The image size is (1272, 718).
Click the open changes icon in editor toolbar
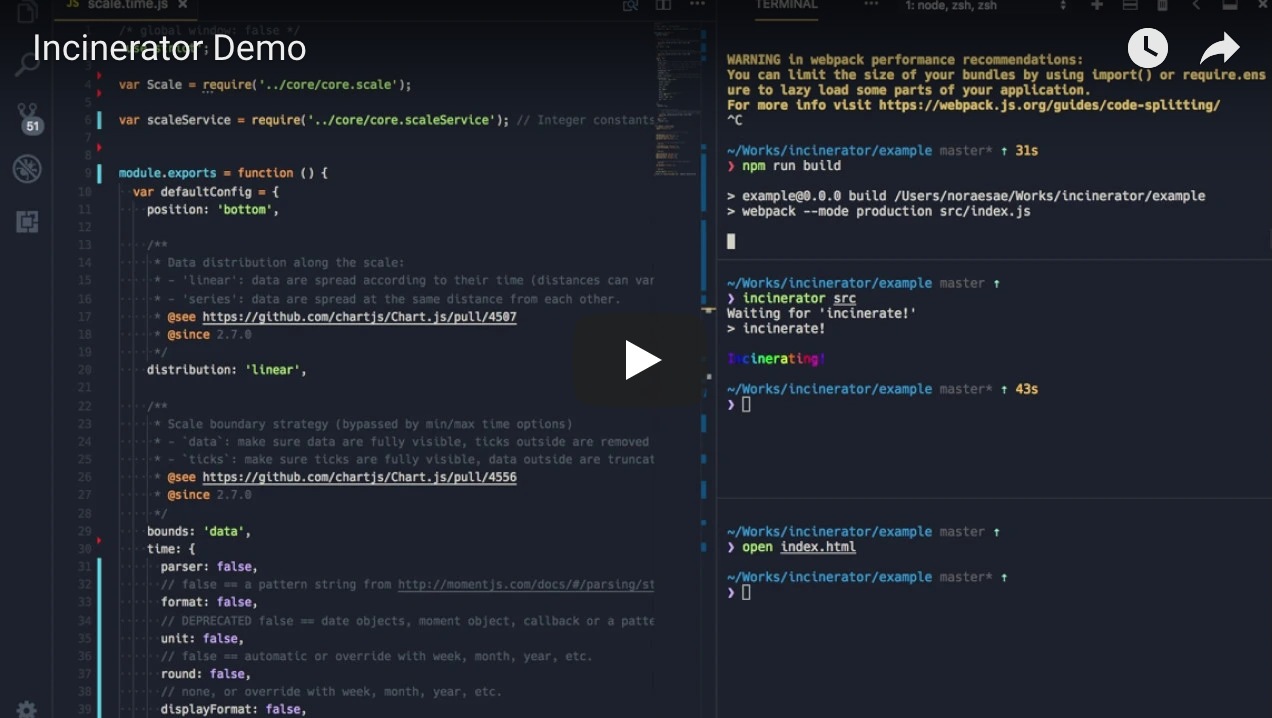[631, 5]
